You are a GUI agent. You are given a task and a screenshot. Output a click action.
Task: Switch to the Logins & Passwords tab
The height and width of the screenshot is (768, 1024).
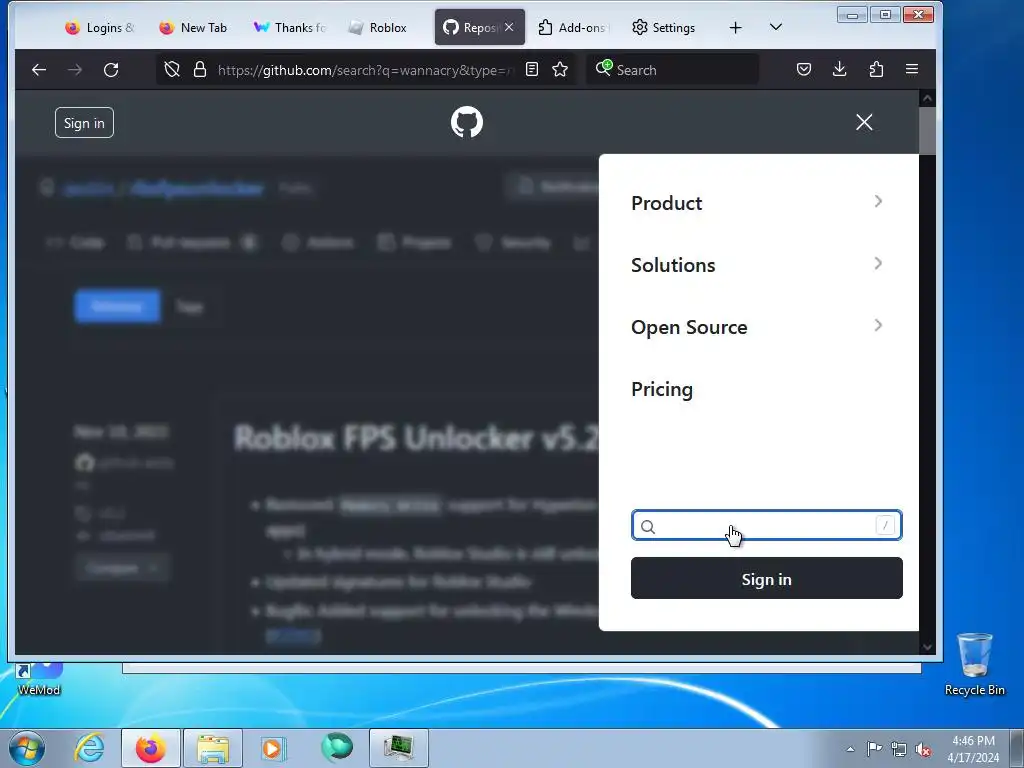[99, 27]
